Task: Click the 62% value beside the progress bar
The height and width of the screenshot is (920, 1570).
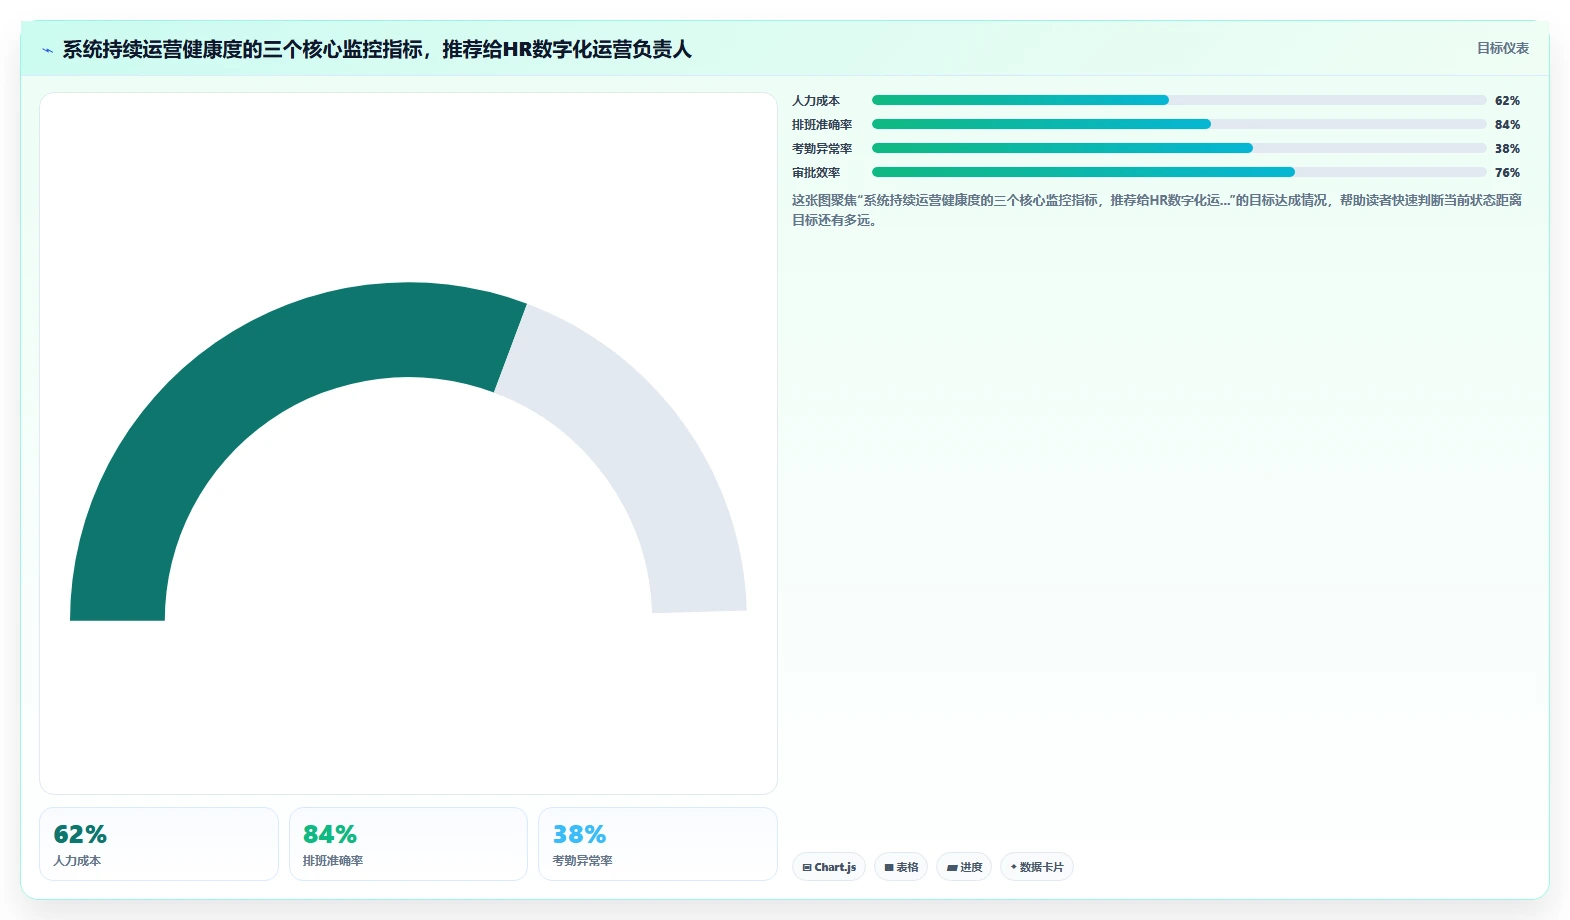Action: click(1507, 100)
